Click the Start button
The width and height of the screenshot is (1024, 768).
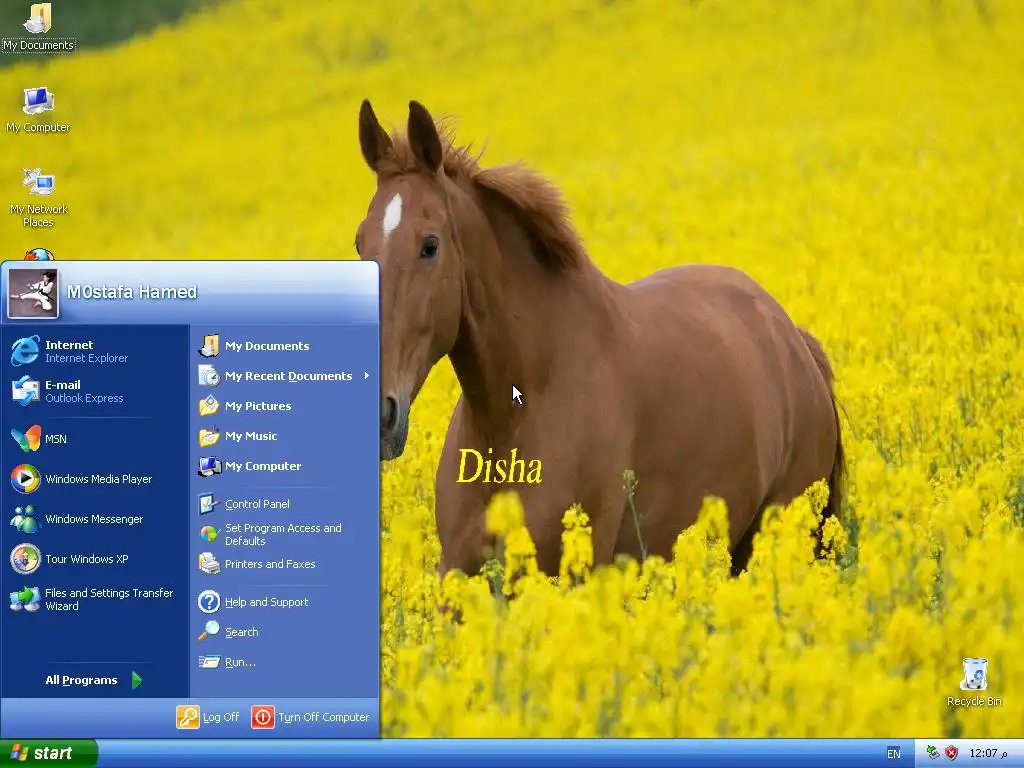[48, 753]
